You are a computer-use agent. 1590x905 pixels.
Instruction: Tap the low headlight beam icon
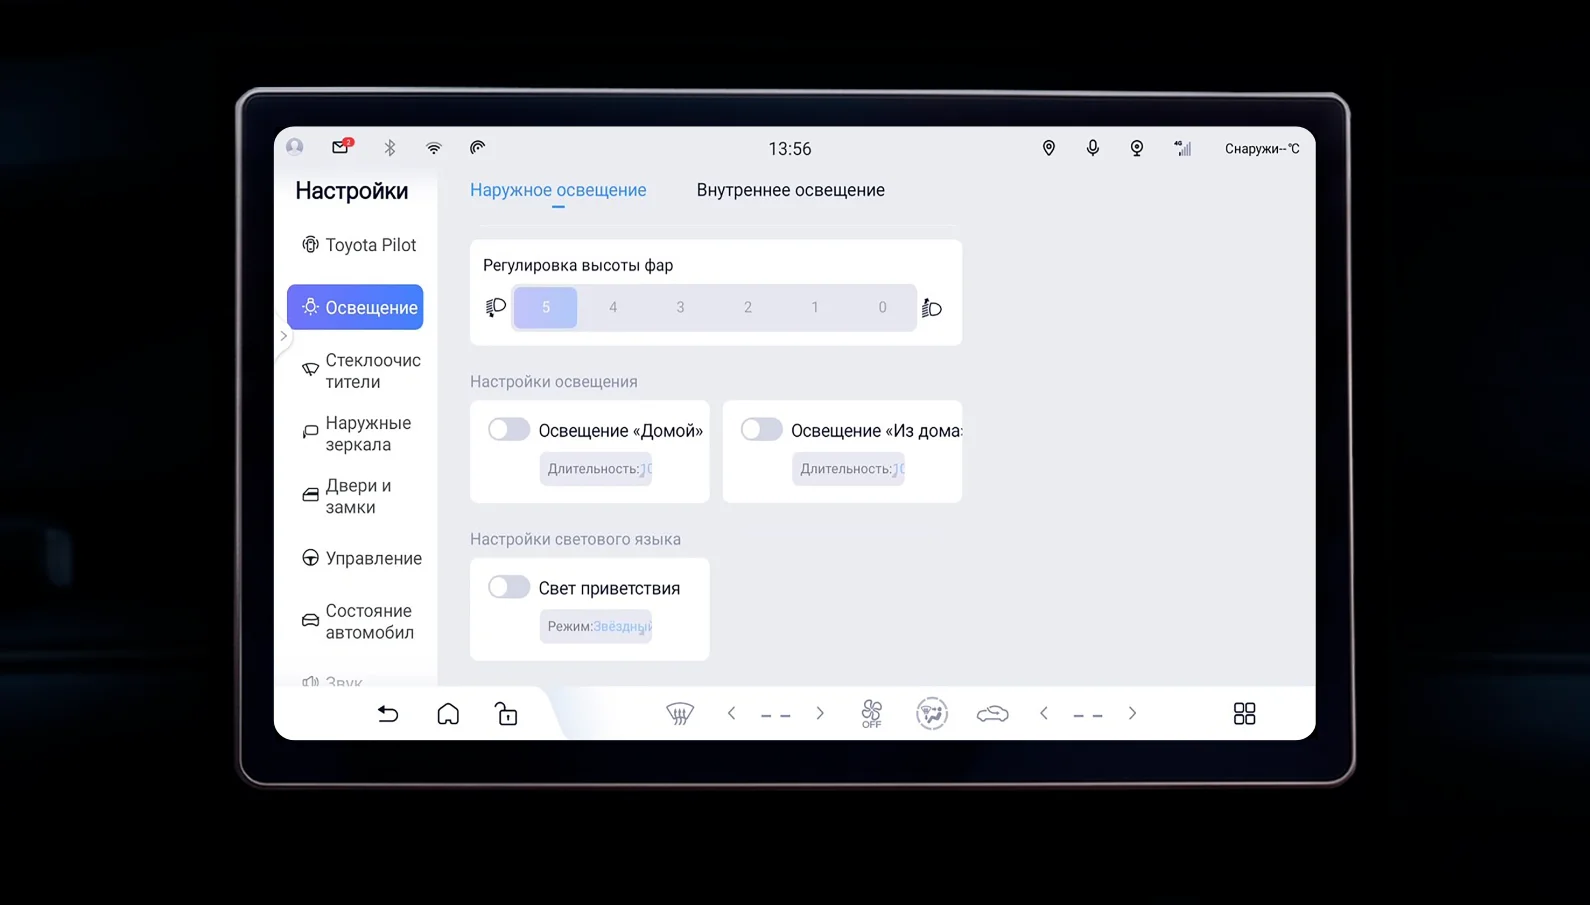click(496, 307)
